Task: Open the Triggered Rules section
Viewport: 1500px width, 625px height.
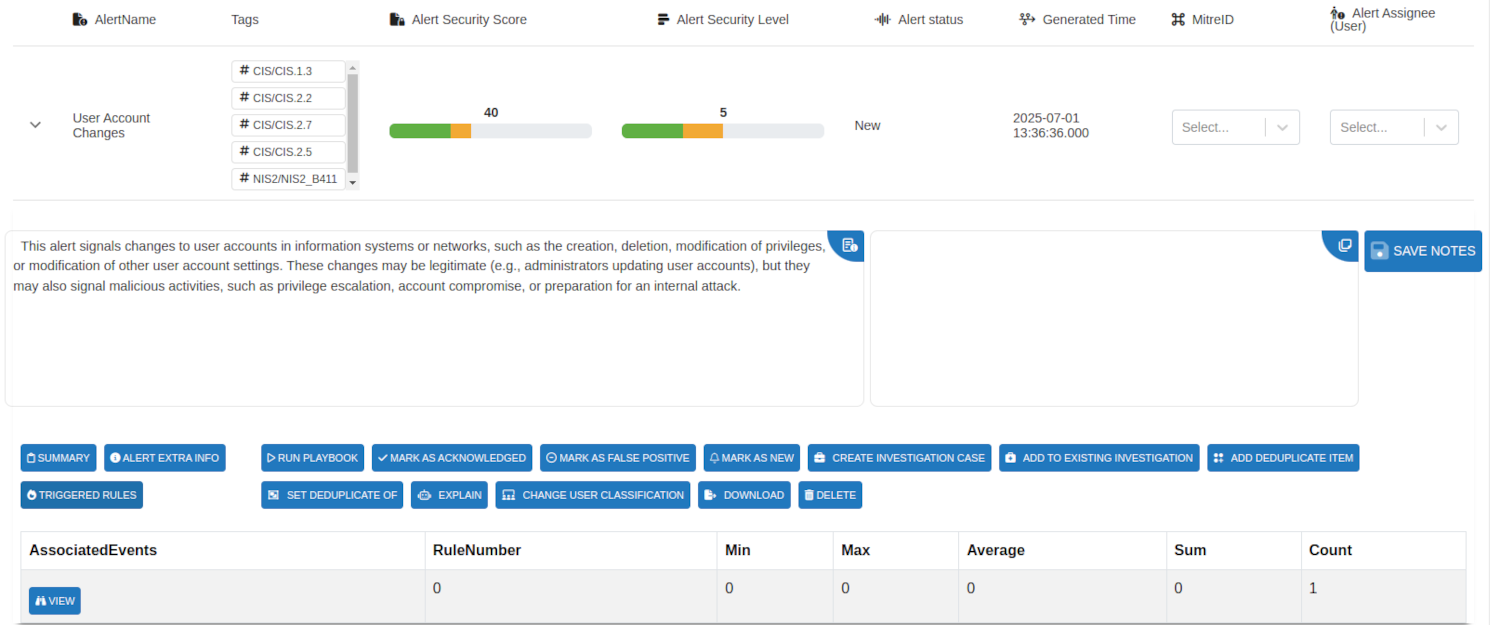Action: coord(81,495)
